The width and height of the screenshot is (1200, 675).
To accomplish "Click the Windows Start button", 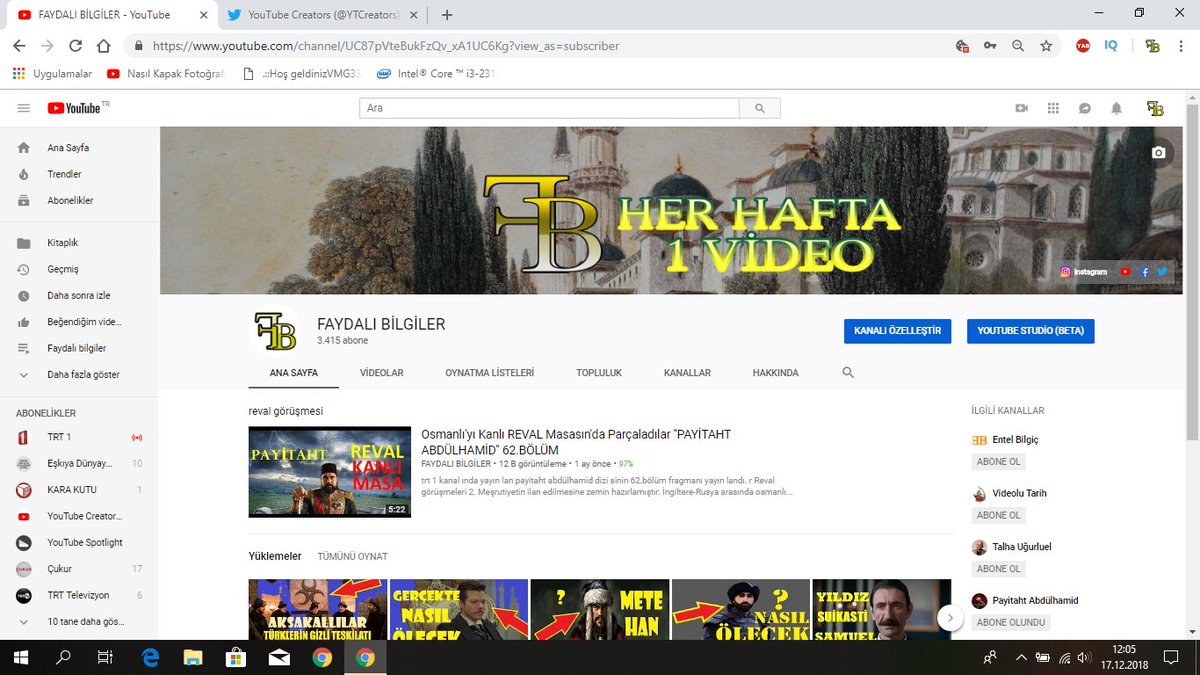I will click(x=20, y=657).
